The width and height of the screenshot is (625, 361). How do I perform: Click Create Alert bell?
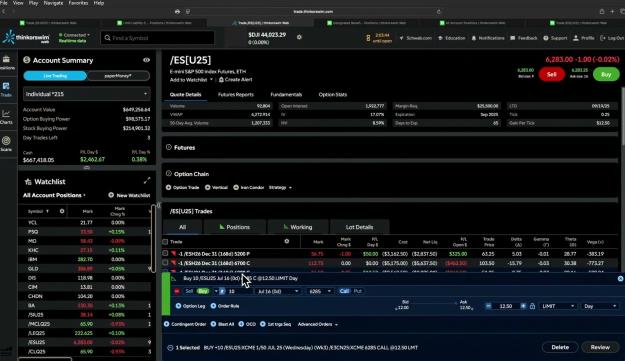pos(236,80)
